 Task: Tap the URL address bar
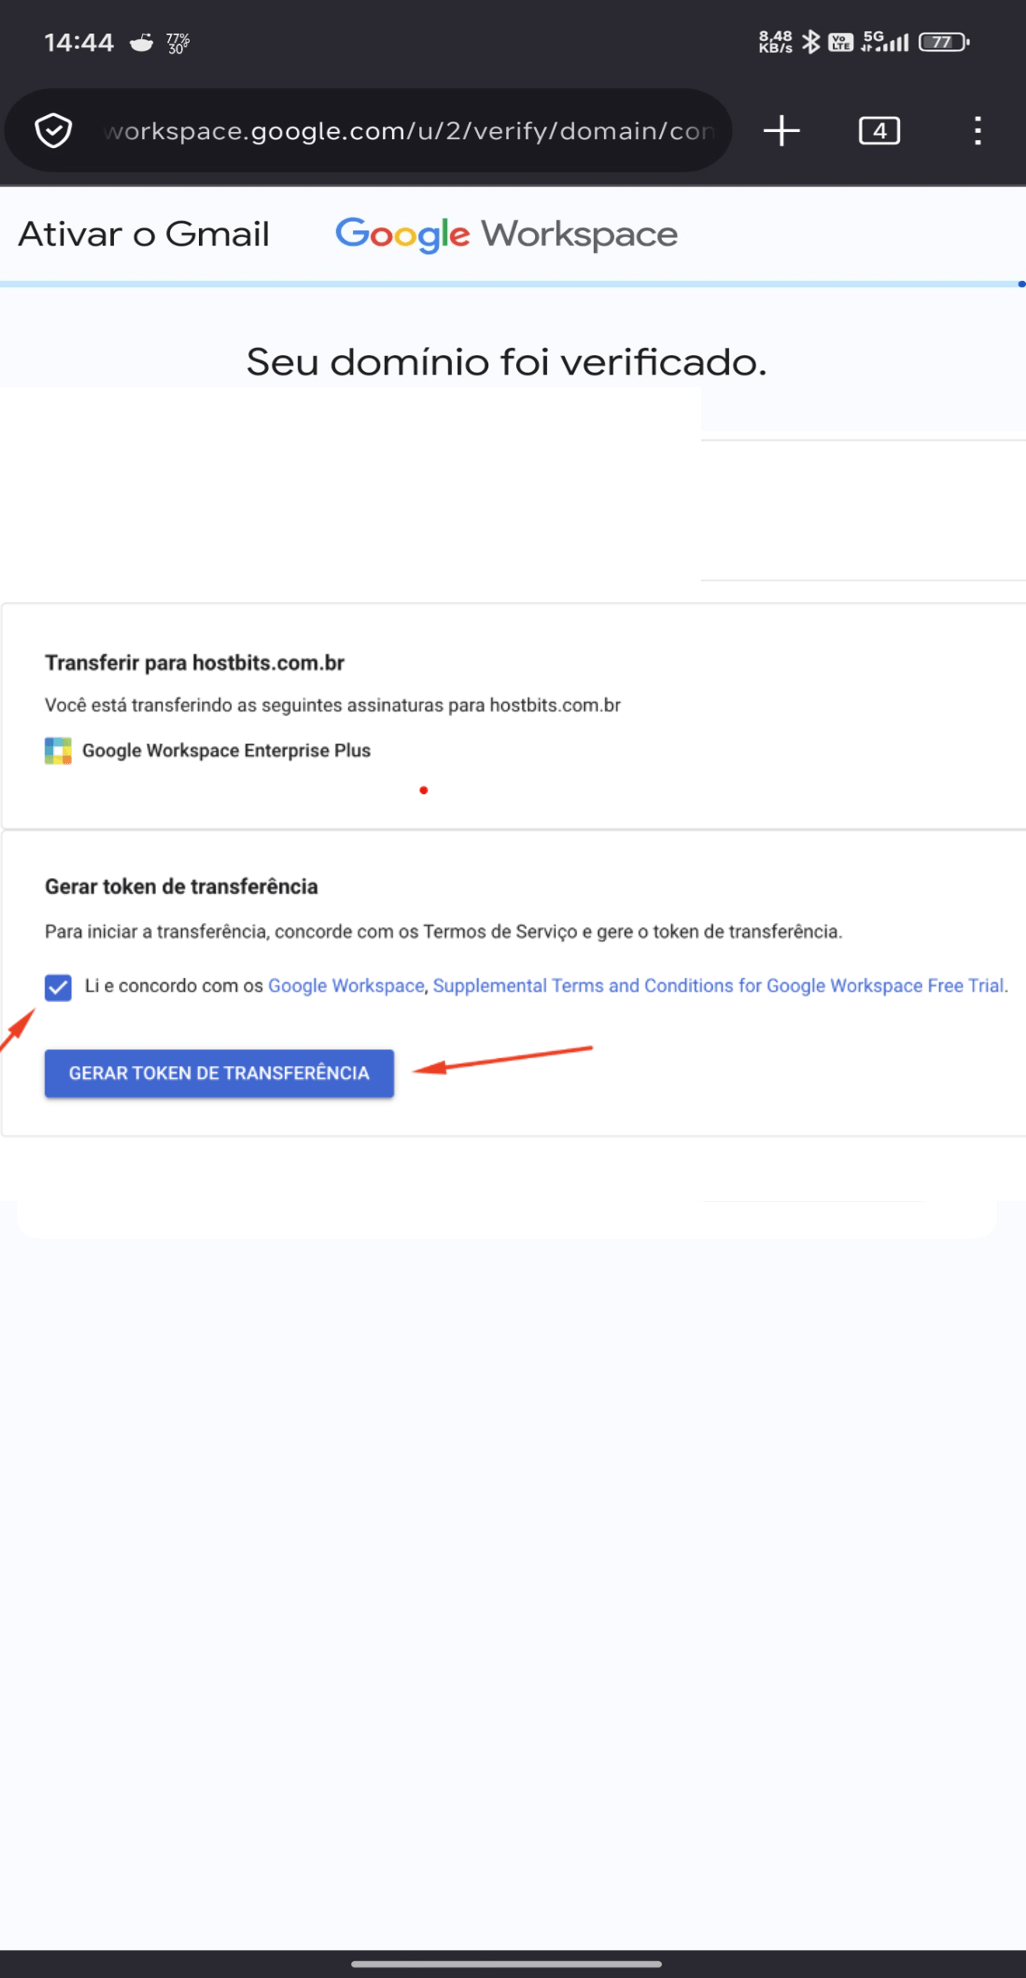tap(408, 131)
